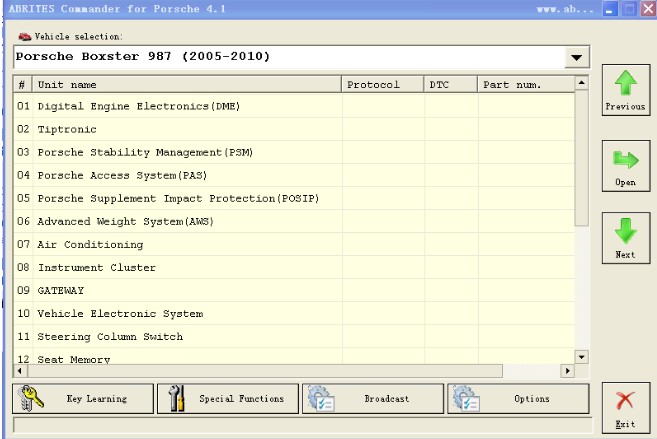Viewport: 657px width, 439px height.
Task: Launch Special Functions
Action: tap(228, 398)
